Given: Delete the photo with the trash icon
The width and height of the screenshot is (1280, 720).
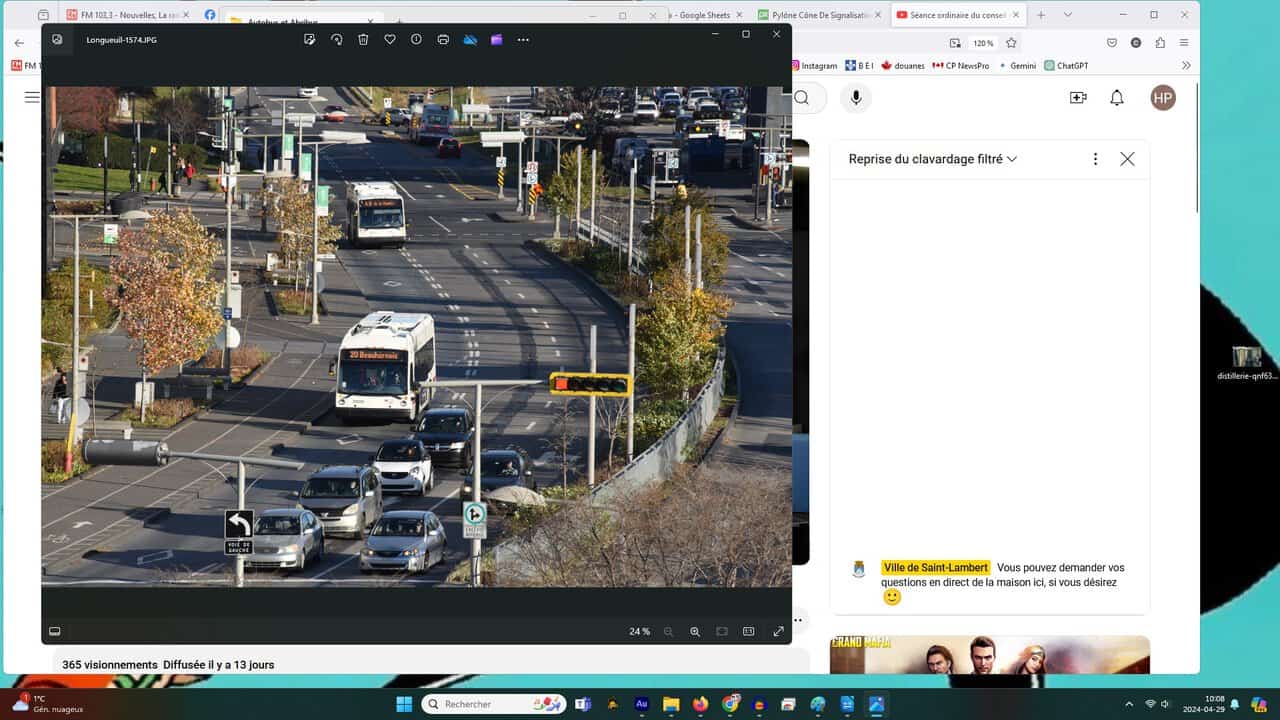Looking at the screenshot, I should tap(363, 39).
